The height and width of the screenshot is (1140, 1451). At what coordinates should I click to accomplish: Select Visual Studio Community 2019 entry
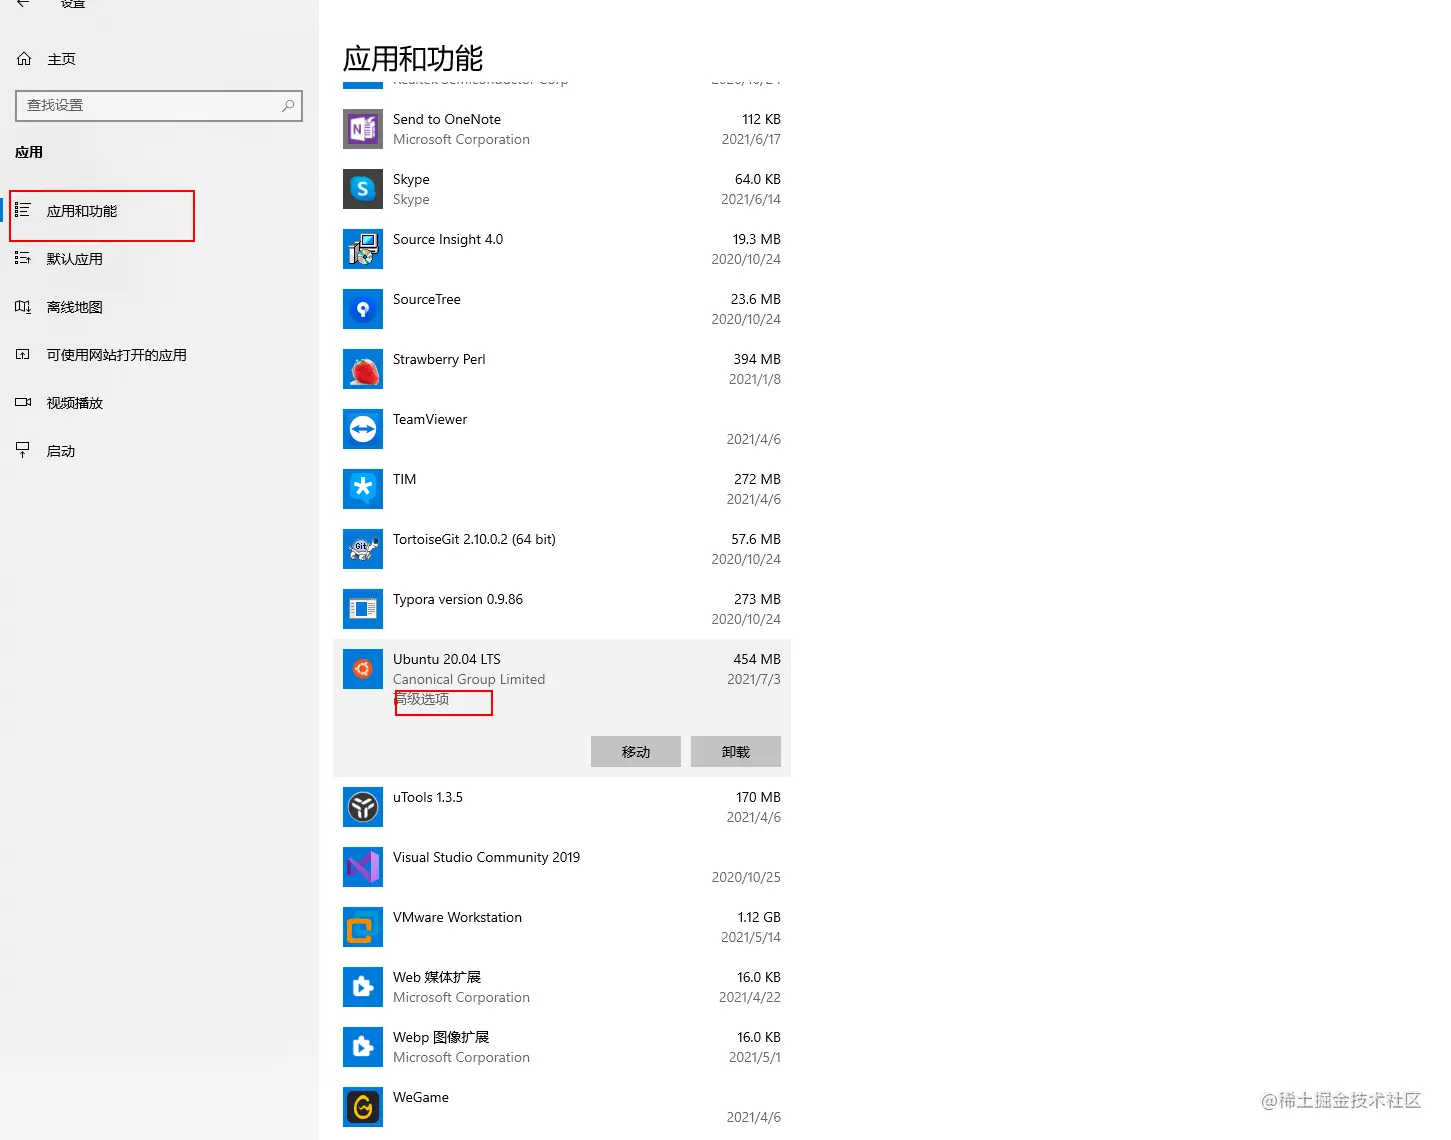562,867
